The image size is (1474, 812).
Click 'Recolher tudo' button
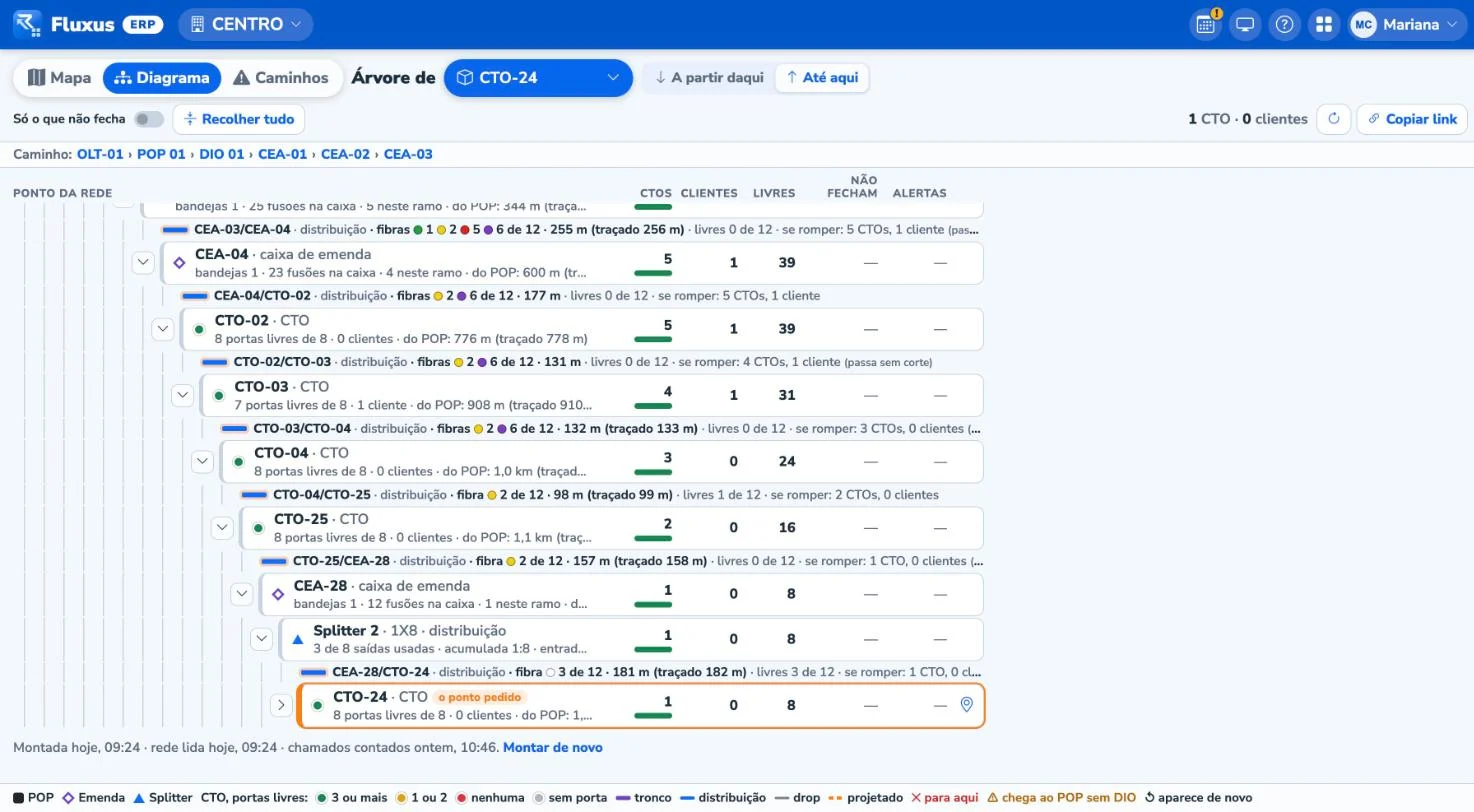pos(239,119)
